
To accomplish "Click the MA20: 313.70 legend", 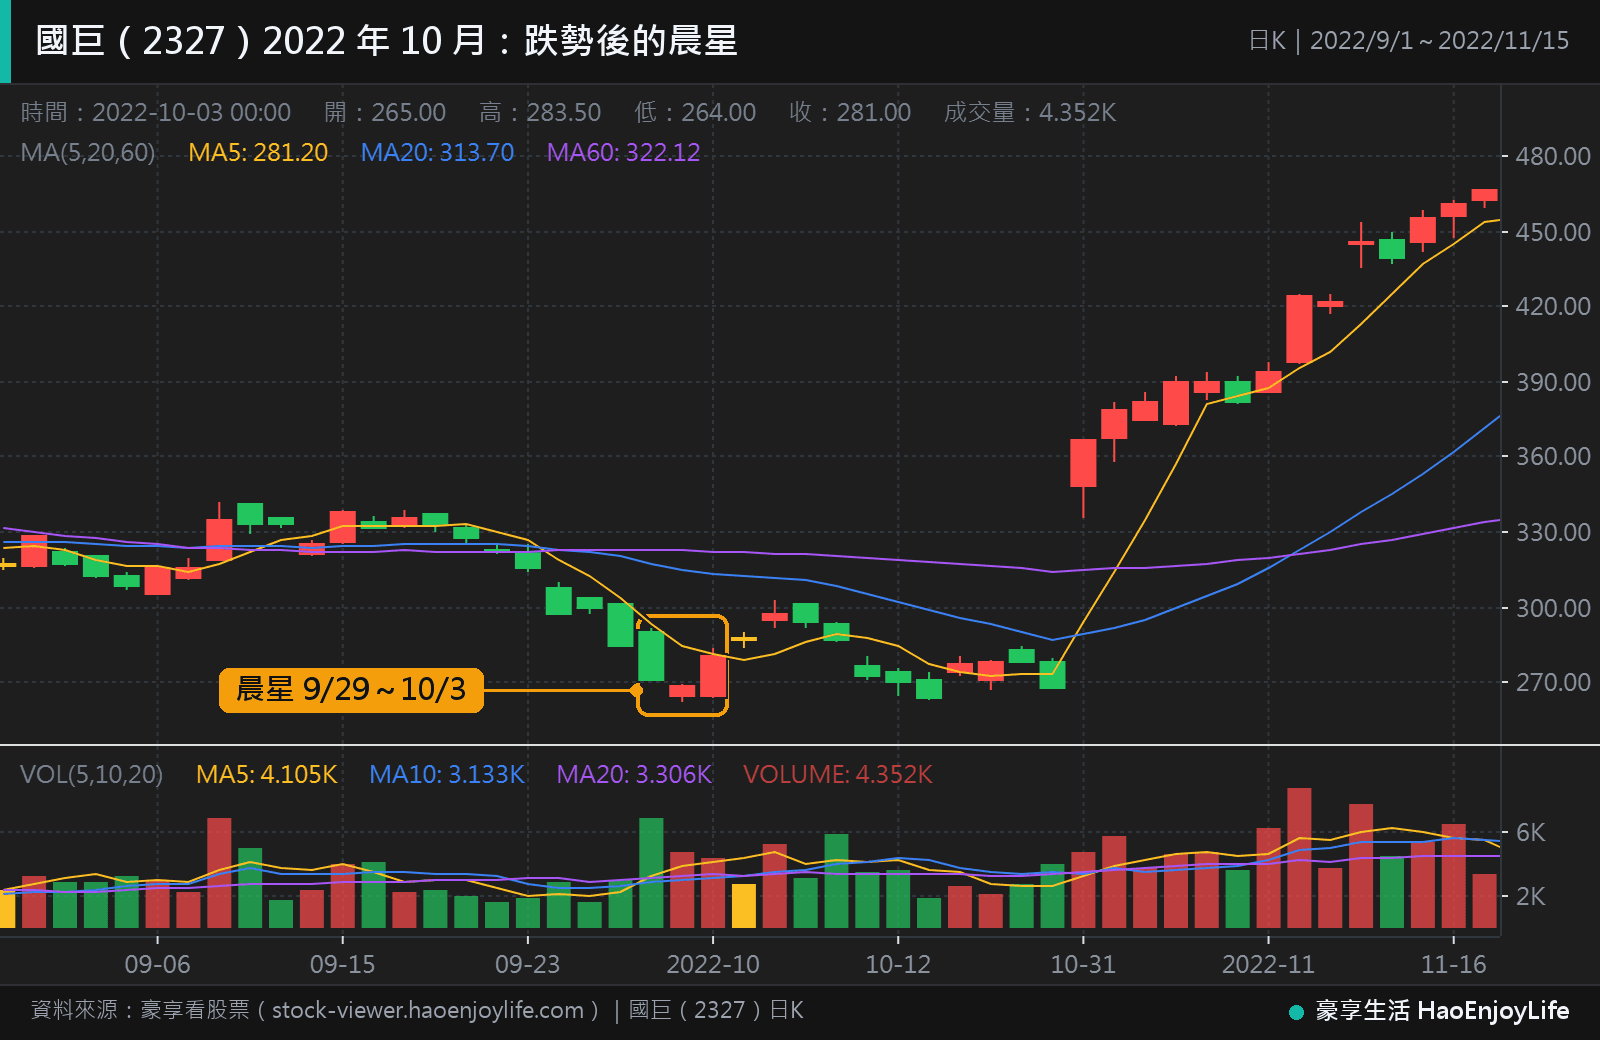I will pos(437,152).
